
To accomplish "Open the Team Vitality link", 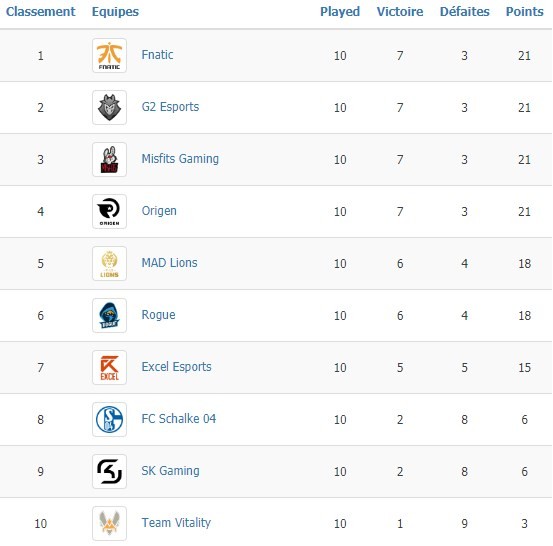I will point(176,522).
